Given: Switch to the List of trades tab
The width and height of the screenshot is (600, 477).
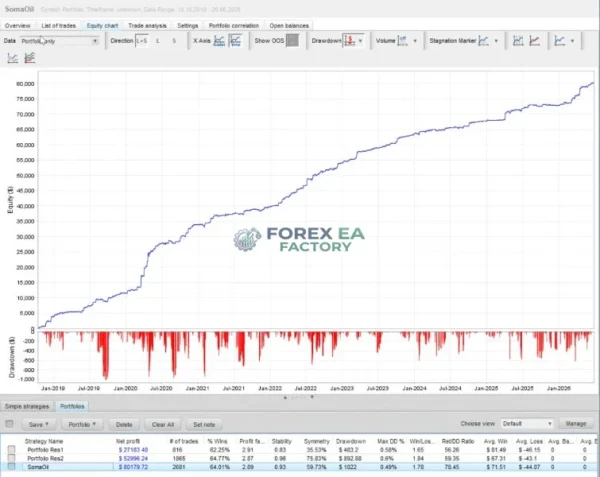Looking at the screenshot, I should click(59, 26).
